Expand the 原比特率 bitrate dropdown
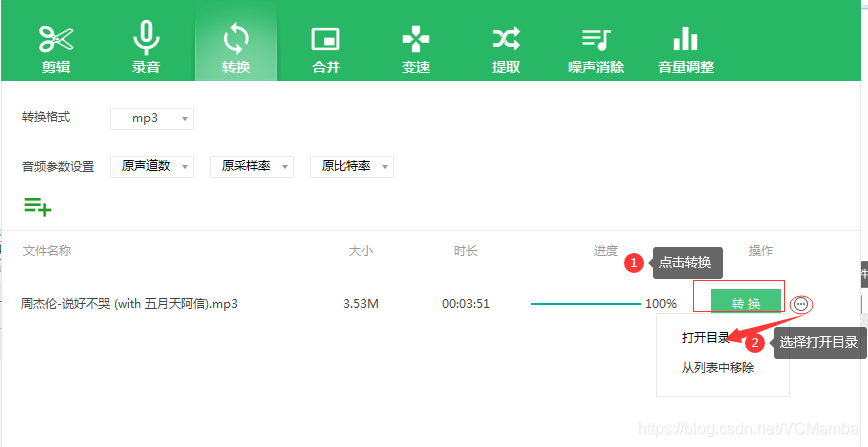868x447 pixels. (352, 166)
